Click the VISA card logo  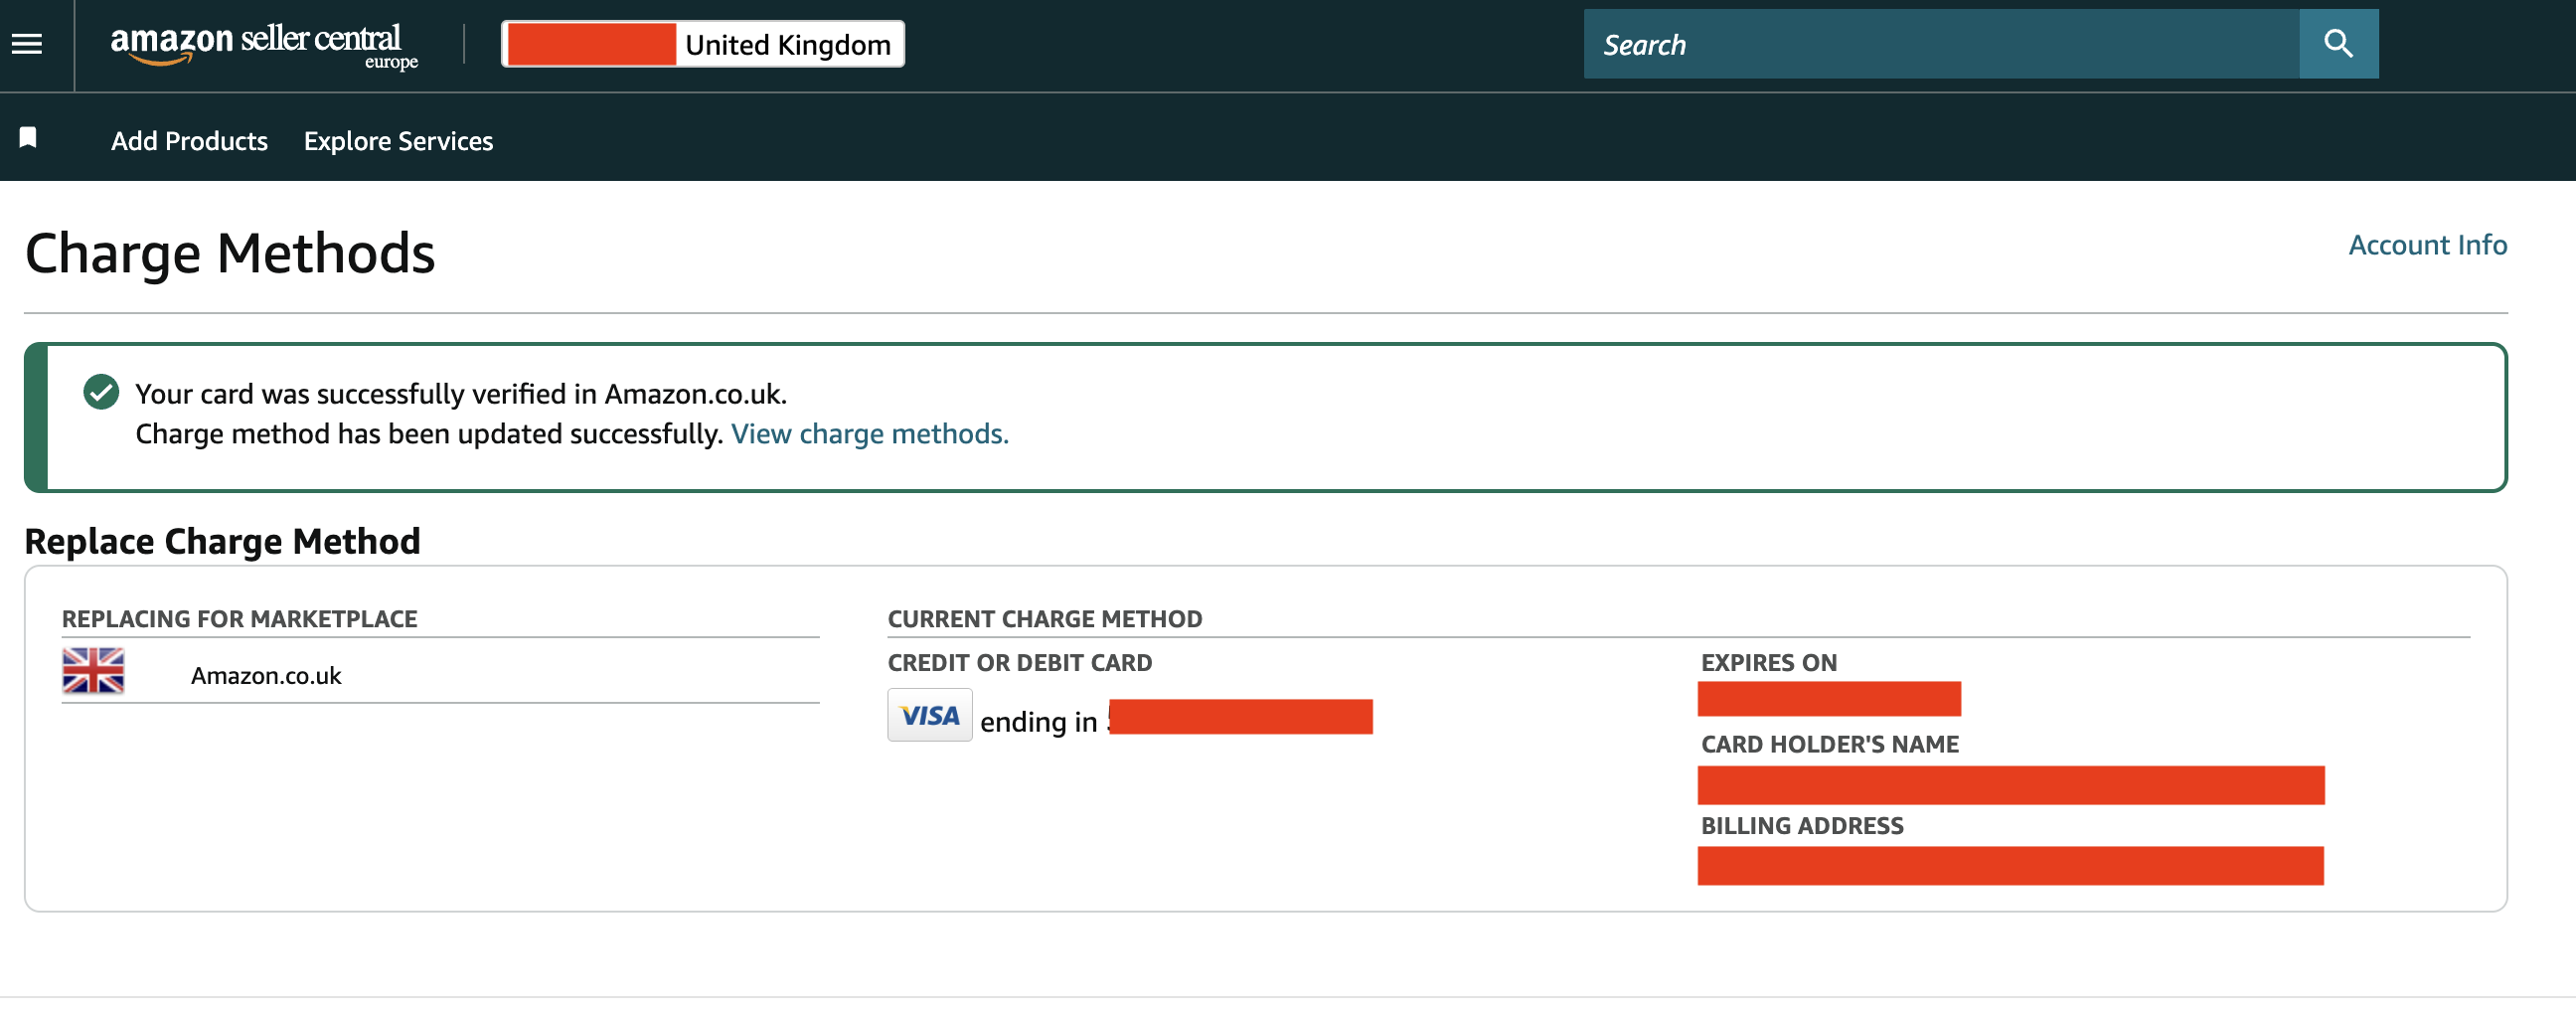[929, 716]
